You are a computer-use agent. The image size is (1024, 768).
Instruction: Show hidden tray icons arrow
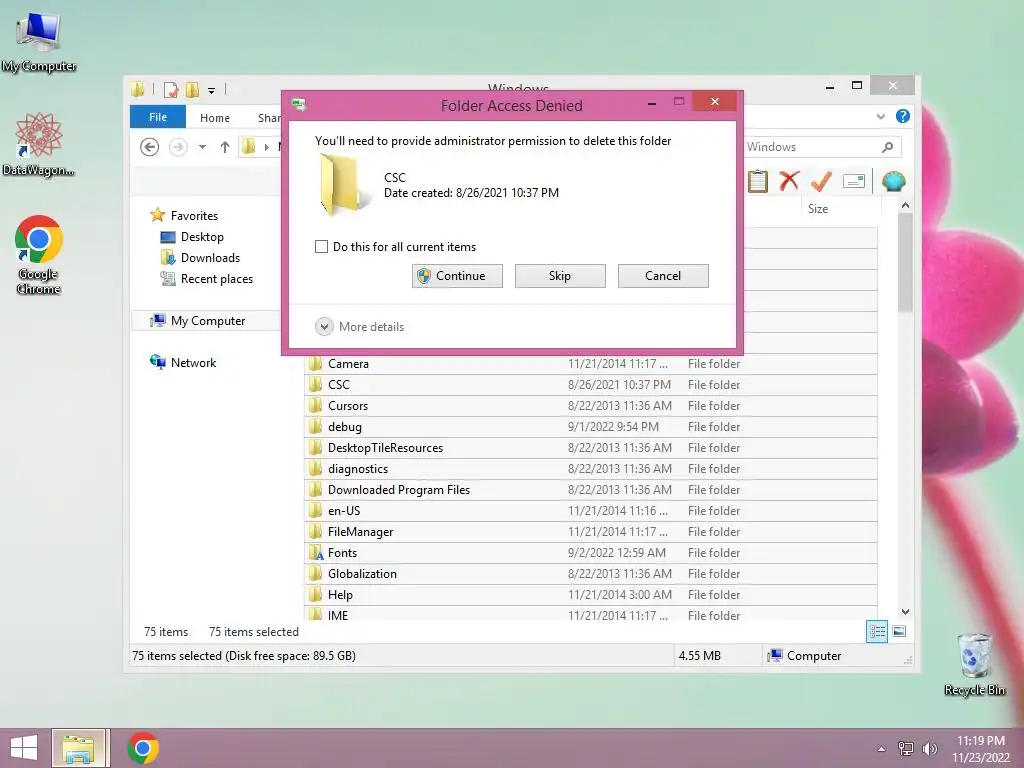(881, 749)
